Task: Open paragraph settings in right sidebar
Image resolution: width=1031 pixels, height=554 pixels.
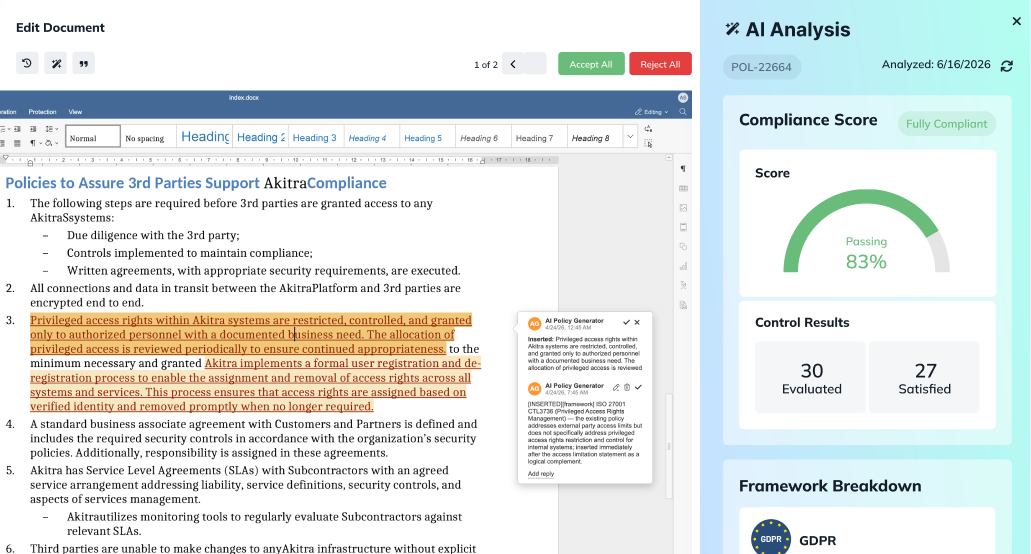Action: click(x=683, y=169)
